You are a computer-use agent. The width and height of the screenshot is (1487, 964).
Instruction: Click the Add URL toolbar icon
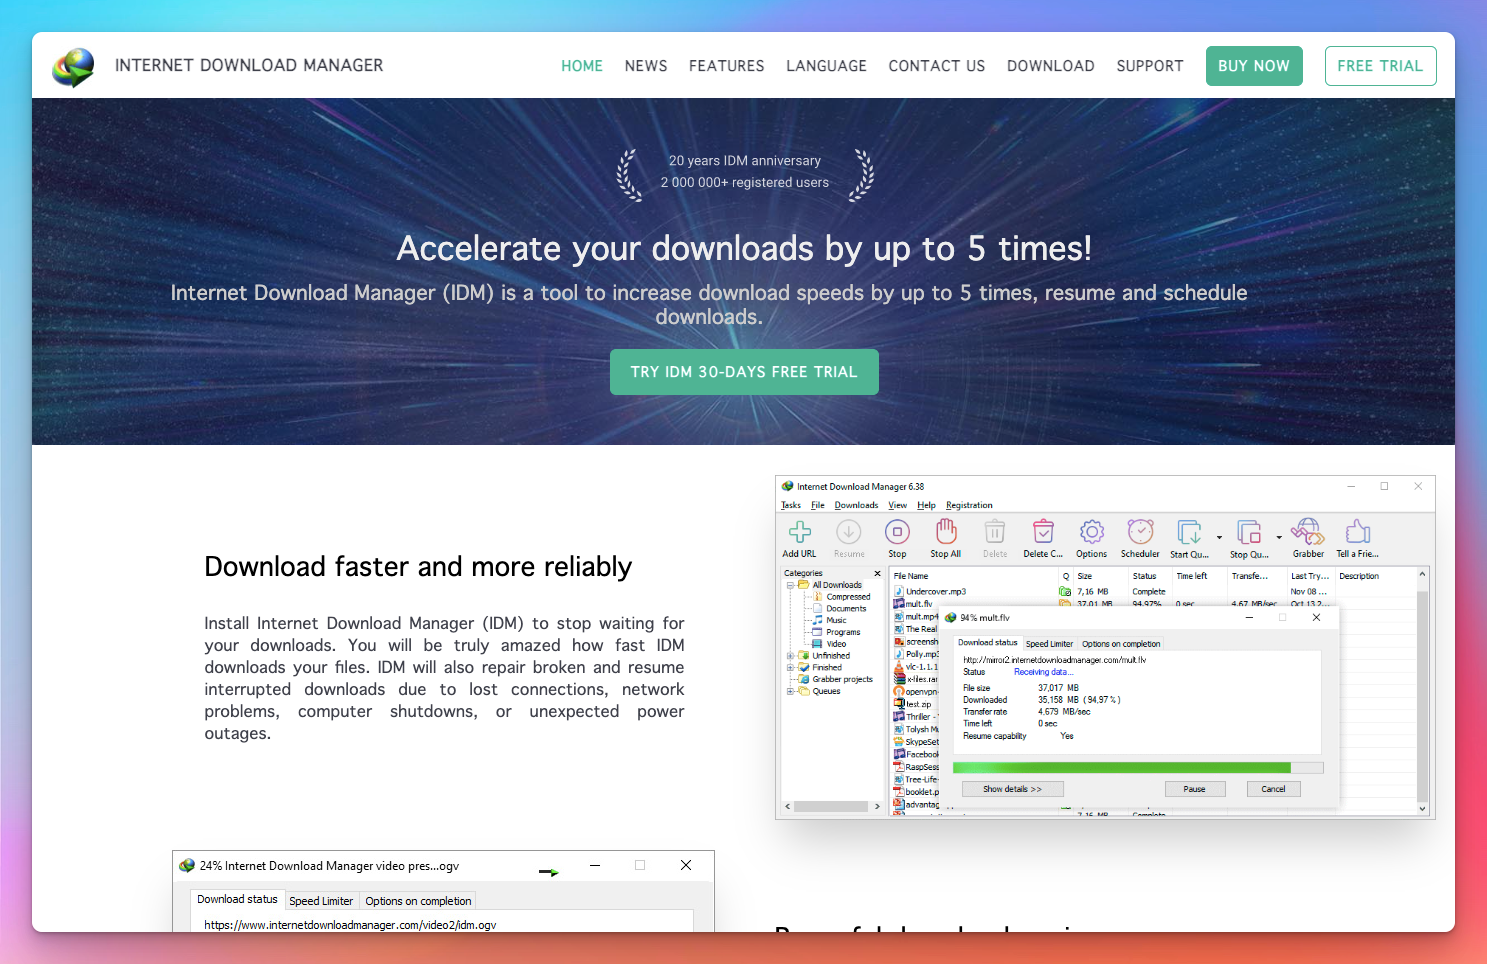[x=800, y=532]
